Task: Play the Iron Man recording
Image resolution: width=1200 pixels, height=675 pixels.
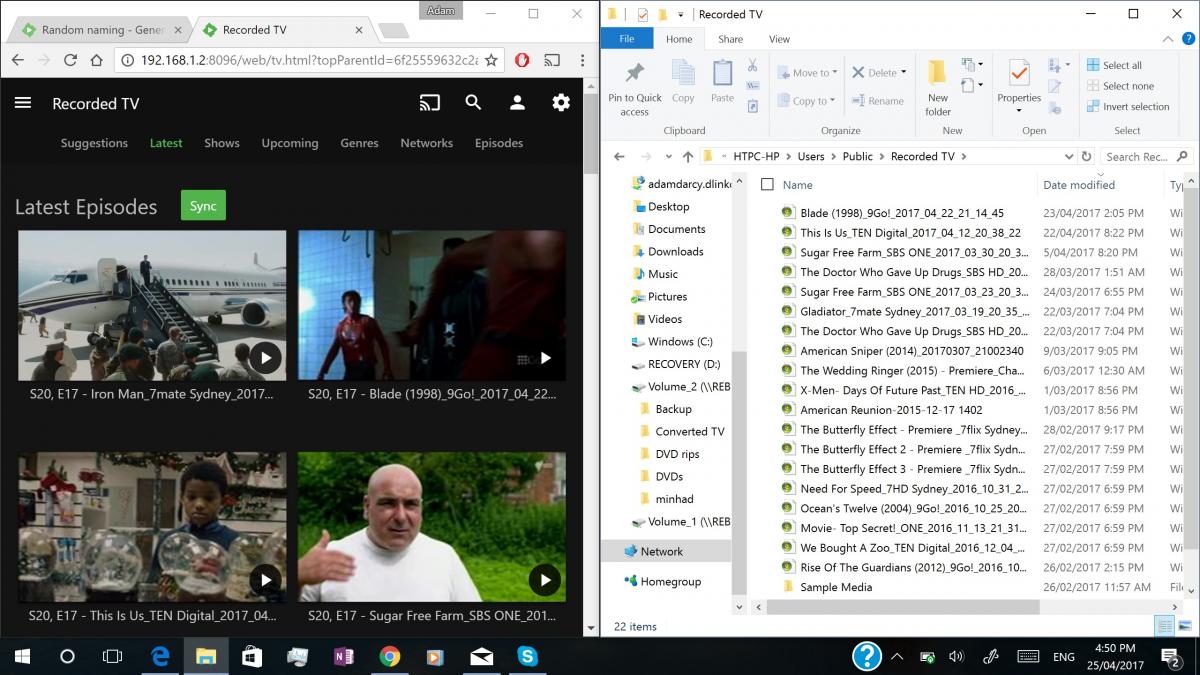Action: [x=265, y=357]
